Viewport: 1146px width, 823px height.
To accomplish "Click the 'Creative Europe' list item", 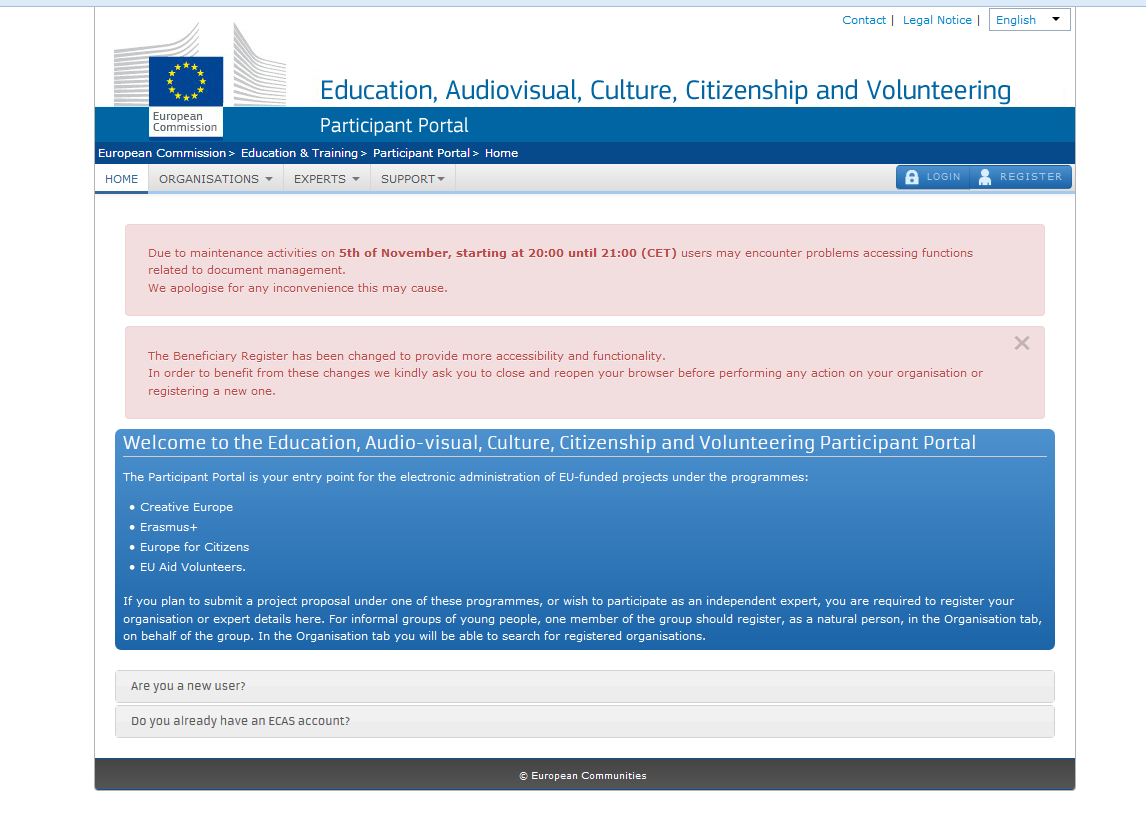I will (186, 507).
